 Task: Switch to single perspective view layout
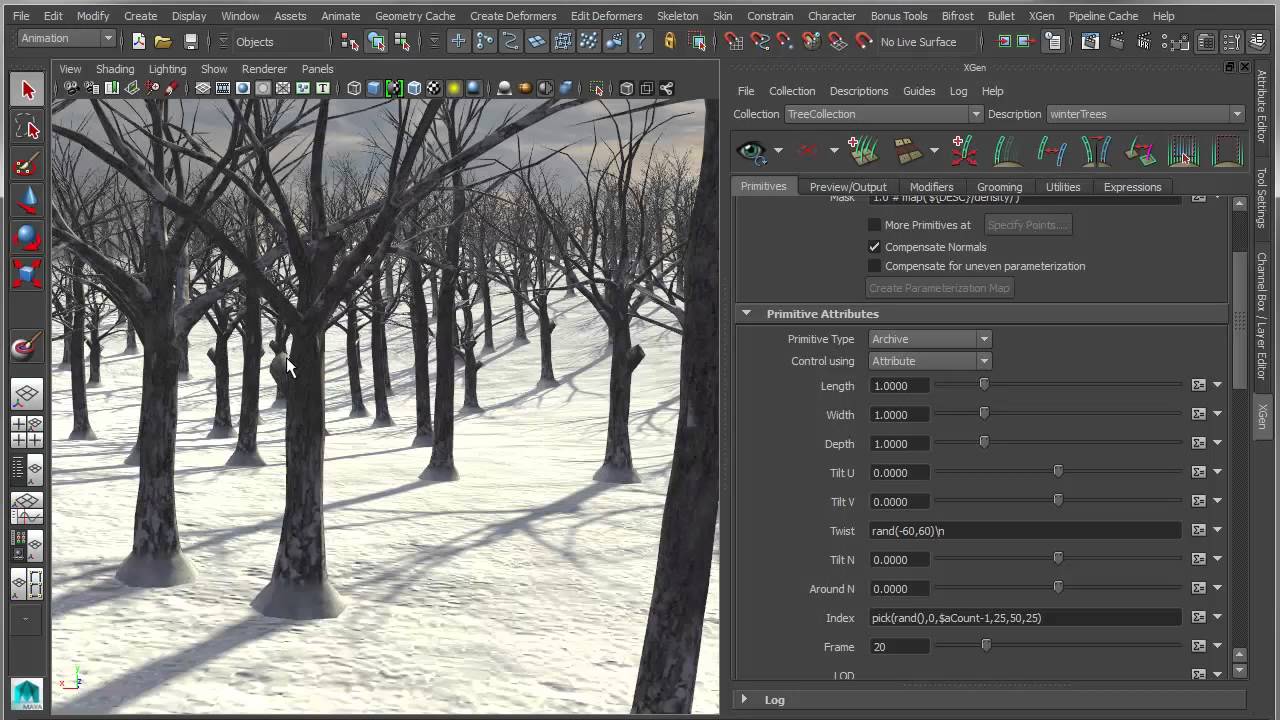pyautogui.click(x=27, y=395)
